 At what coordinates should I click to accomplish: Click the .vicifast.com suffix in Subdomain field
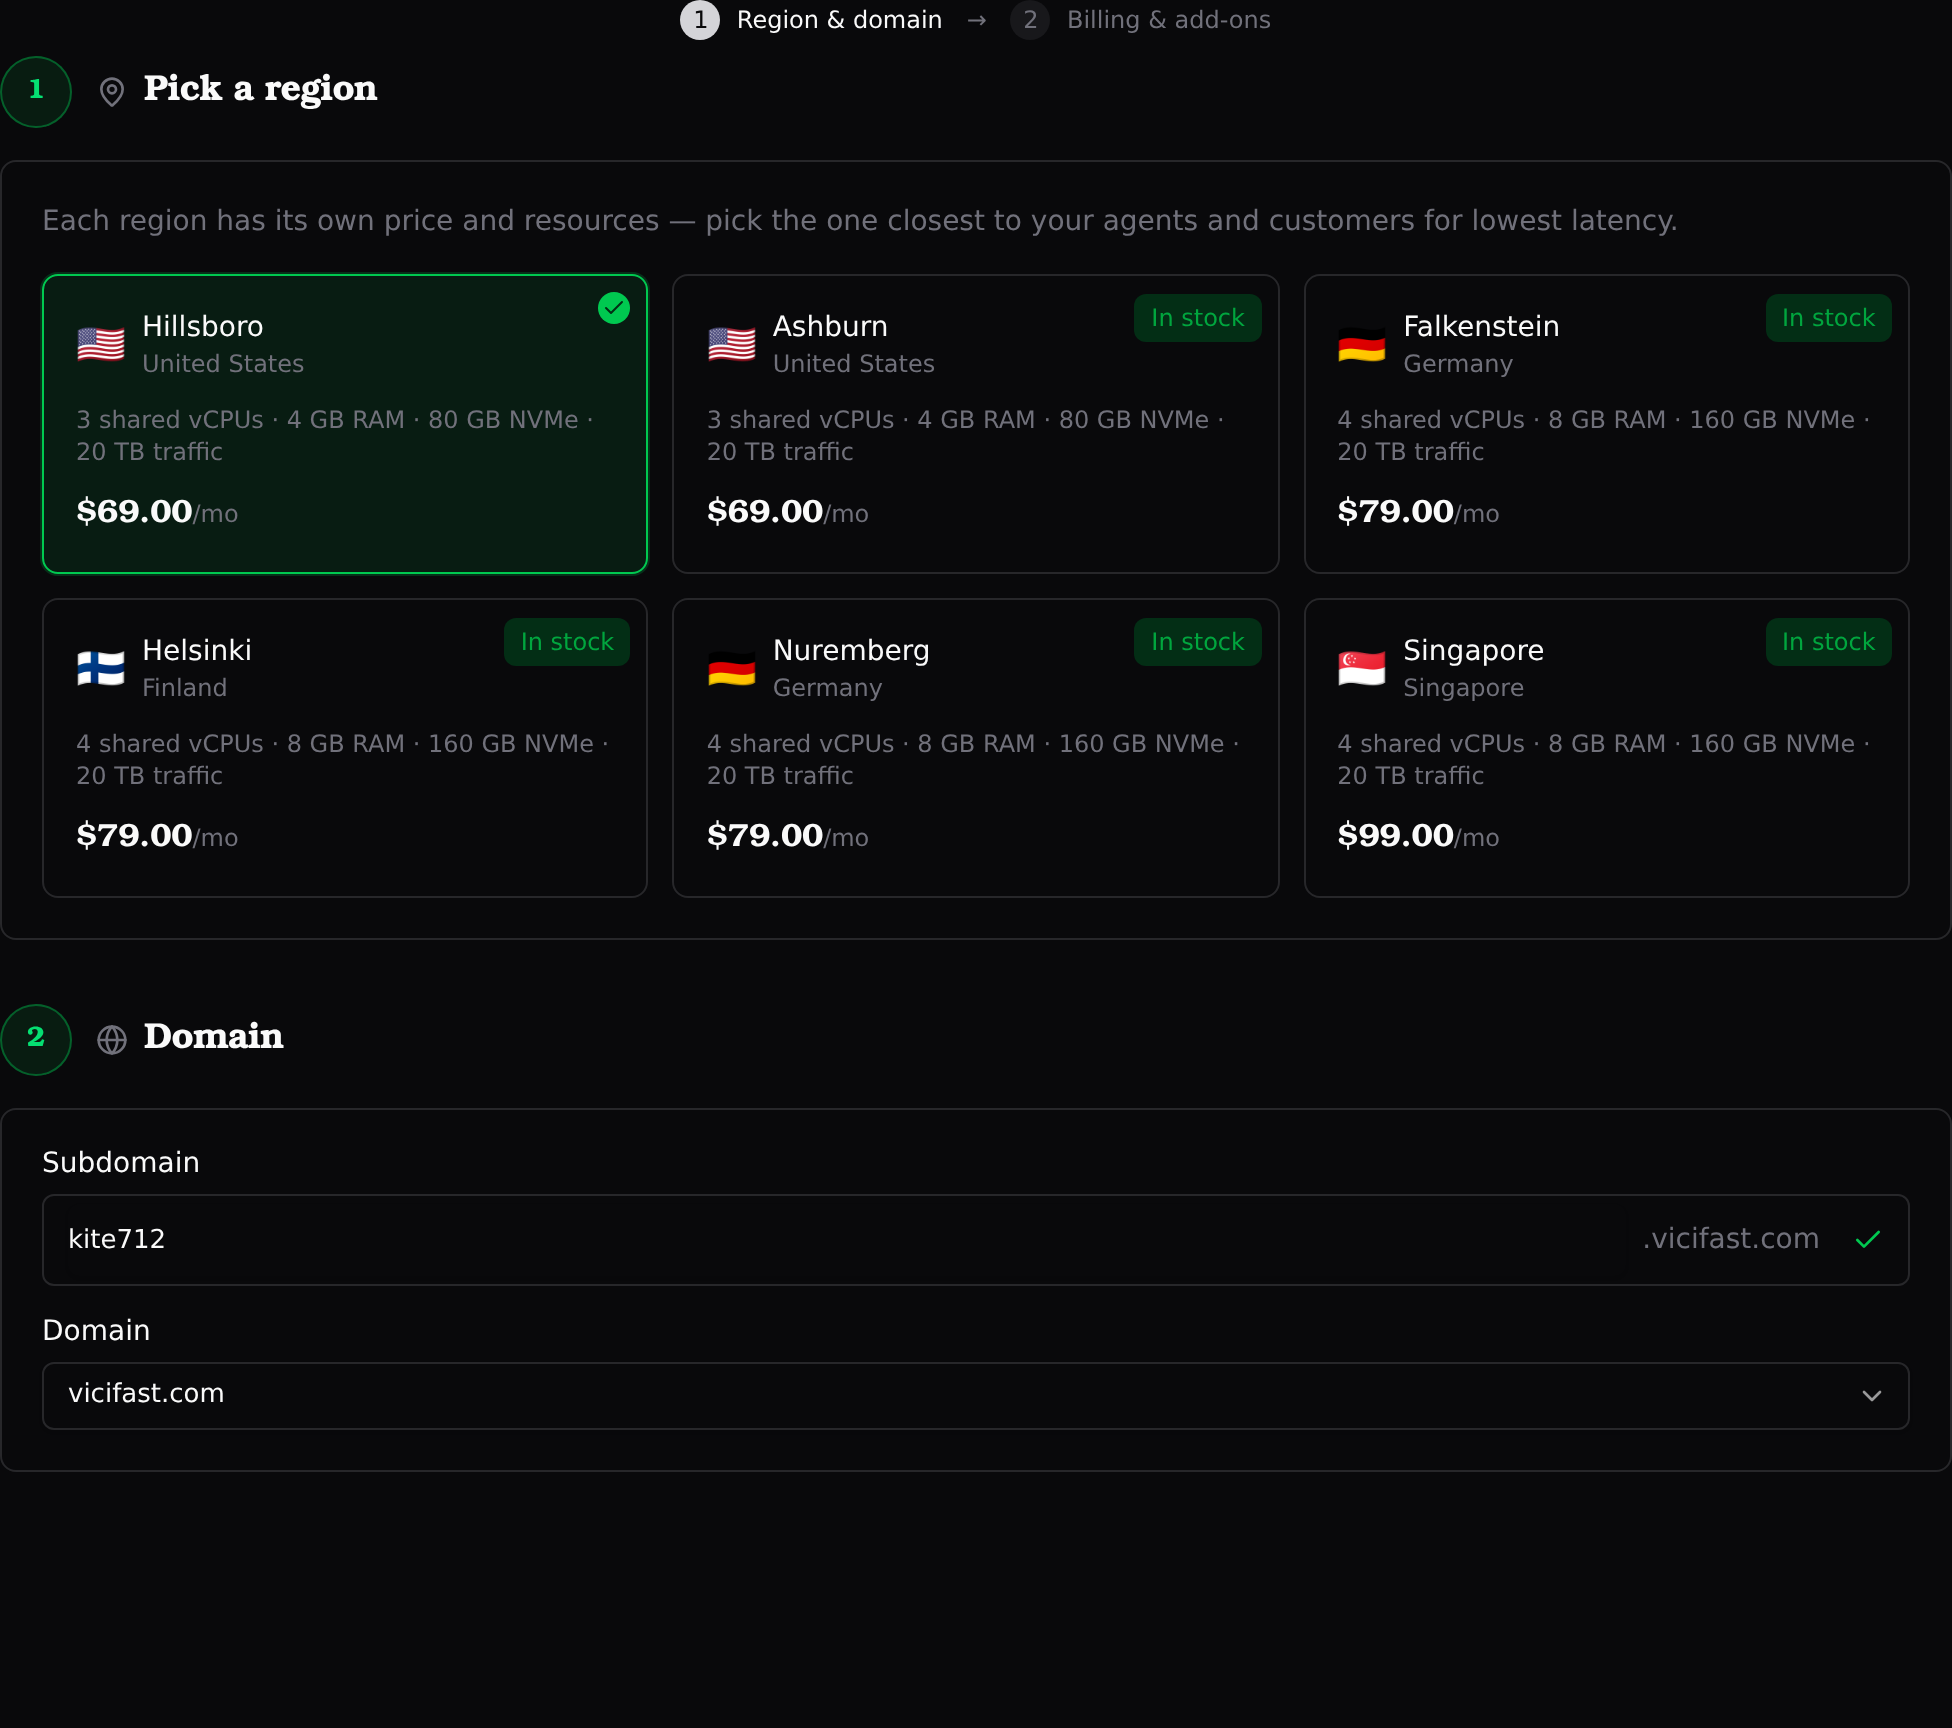click(1731, 1239)
